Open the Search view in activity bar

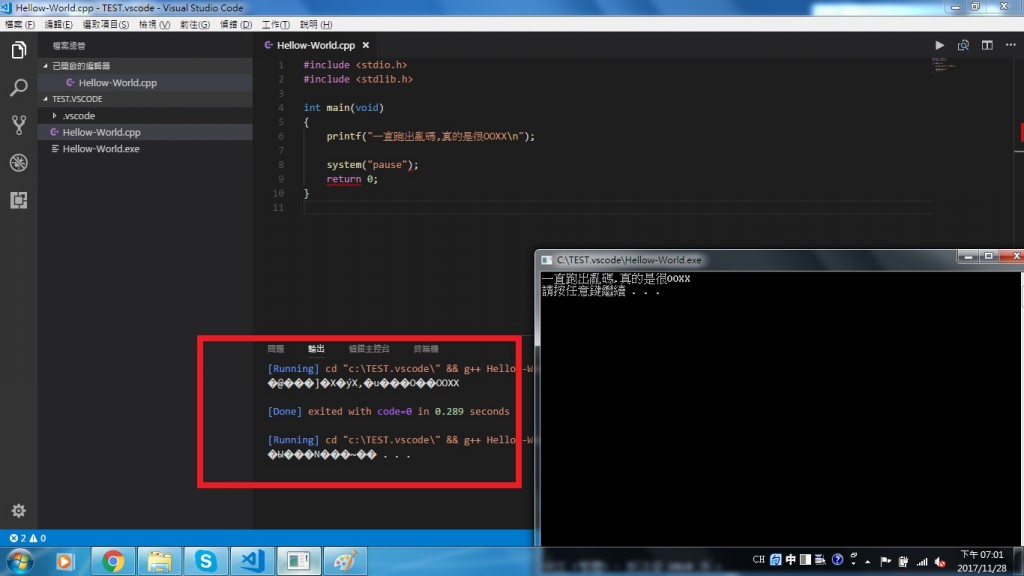[x=18, y=87]
